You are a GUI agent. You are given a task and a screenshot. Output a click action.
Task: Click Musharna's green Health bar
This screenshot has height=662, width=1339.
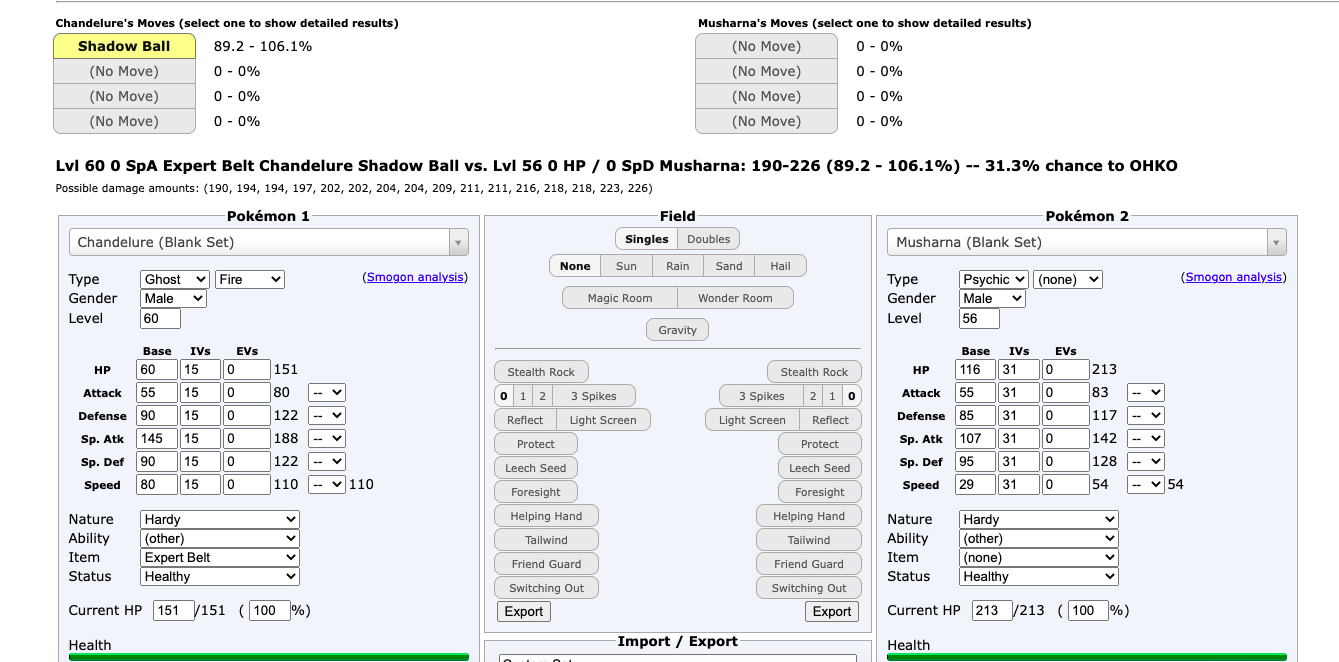[x=1087, y=657]
